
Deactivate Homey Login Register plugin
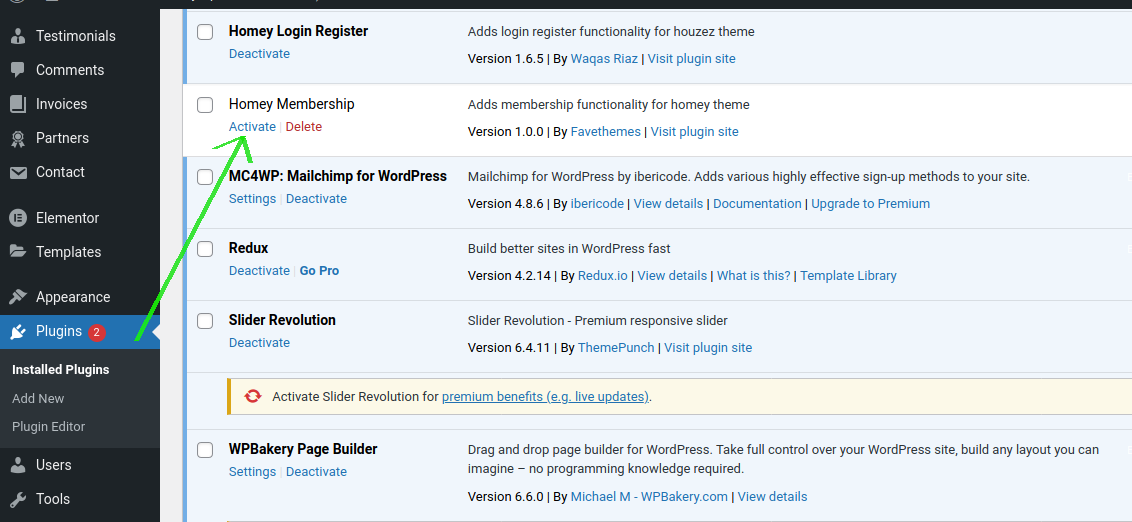(x=259, y=54)
